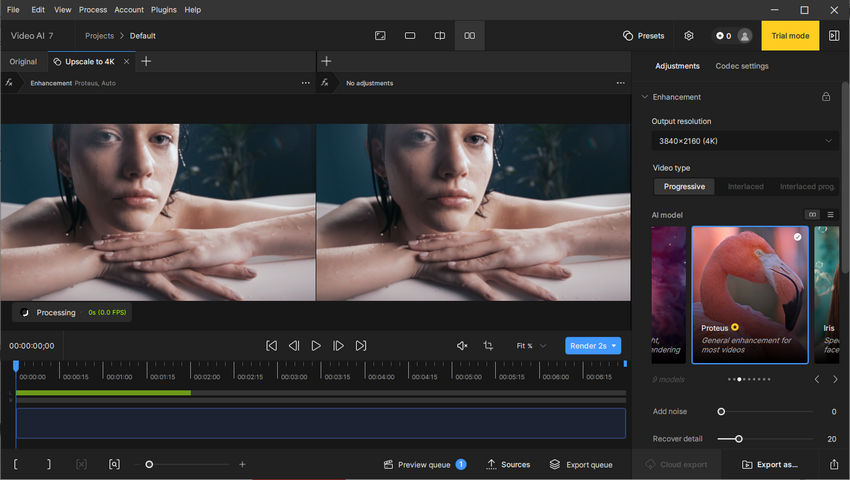The image size is (850, 480).
Task: Click the Export as... button
Action: click(x=769, y=464)
